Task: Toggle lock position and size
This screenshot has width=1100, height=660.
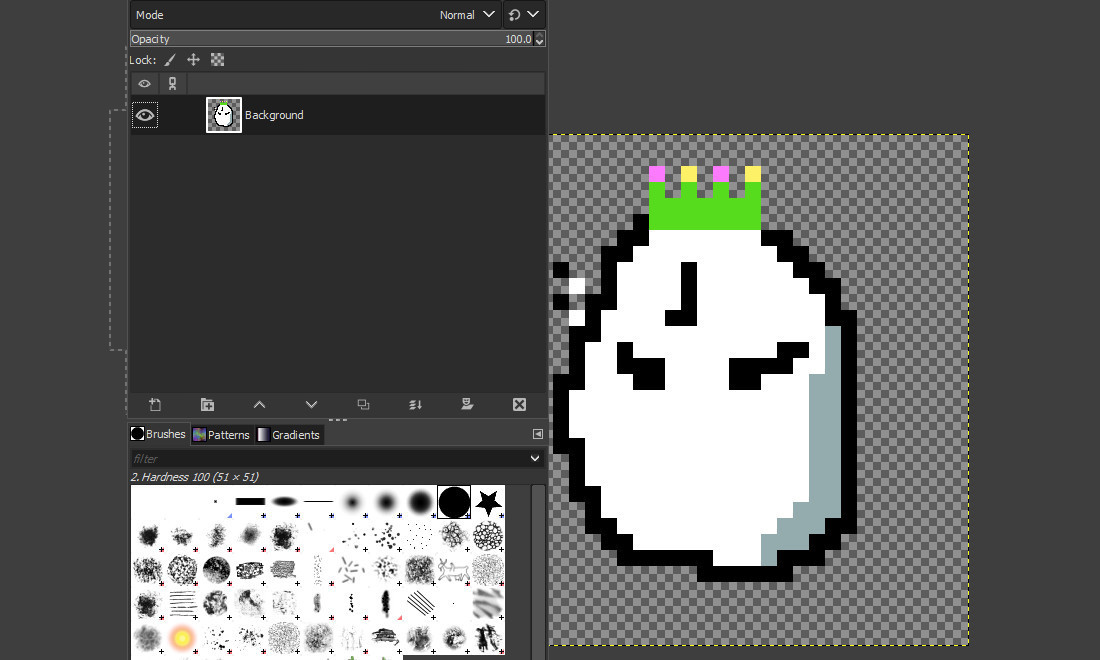Action: point(194,60)
